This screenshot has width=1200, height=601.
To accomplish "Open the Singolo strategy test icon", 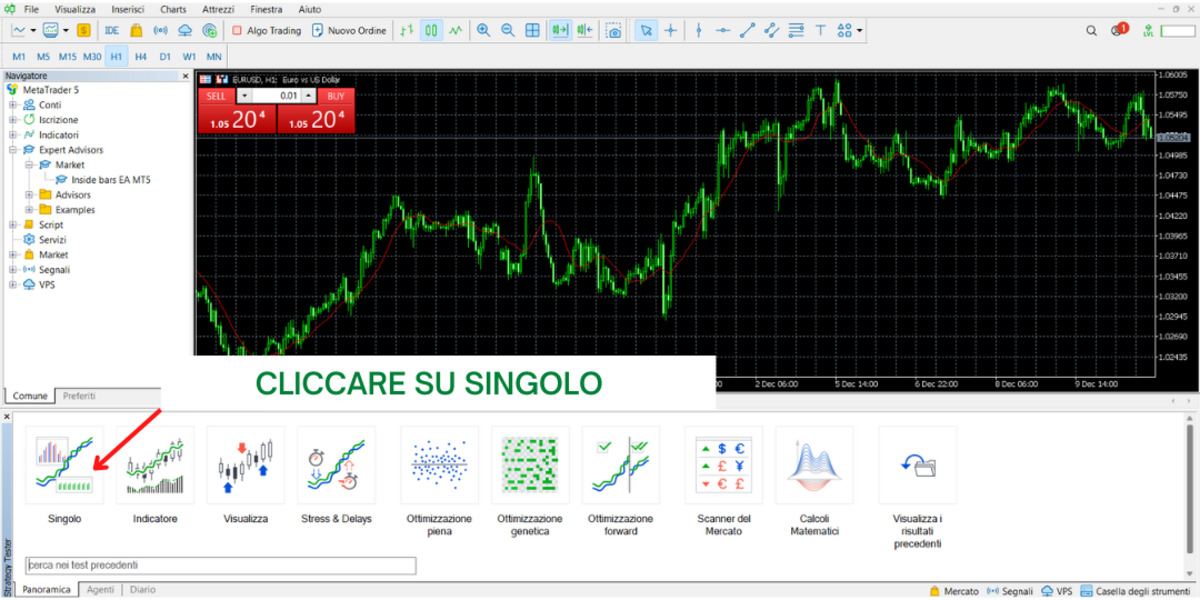I will coord(64,466).
